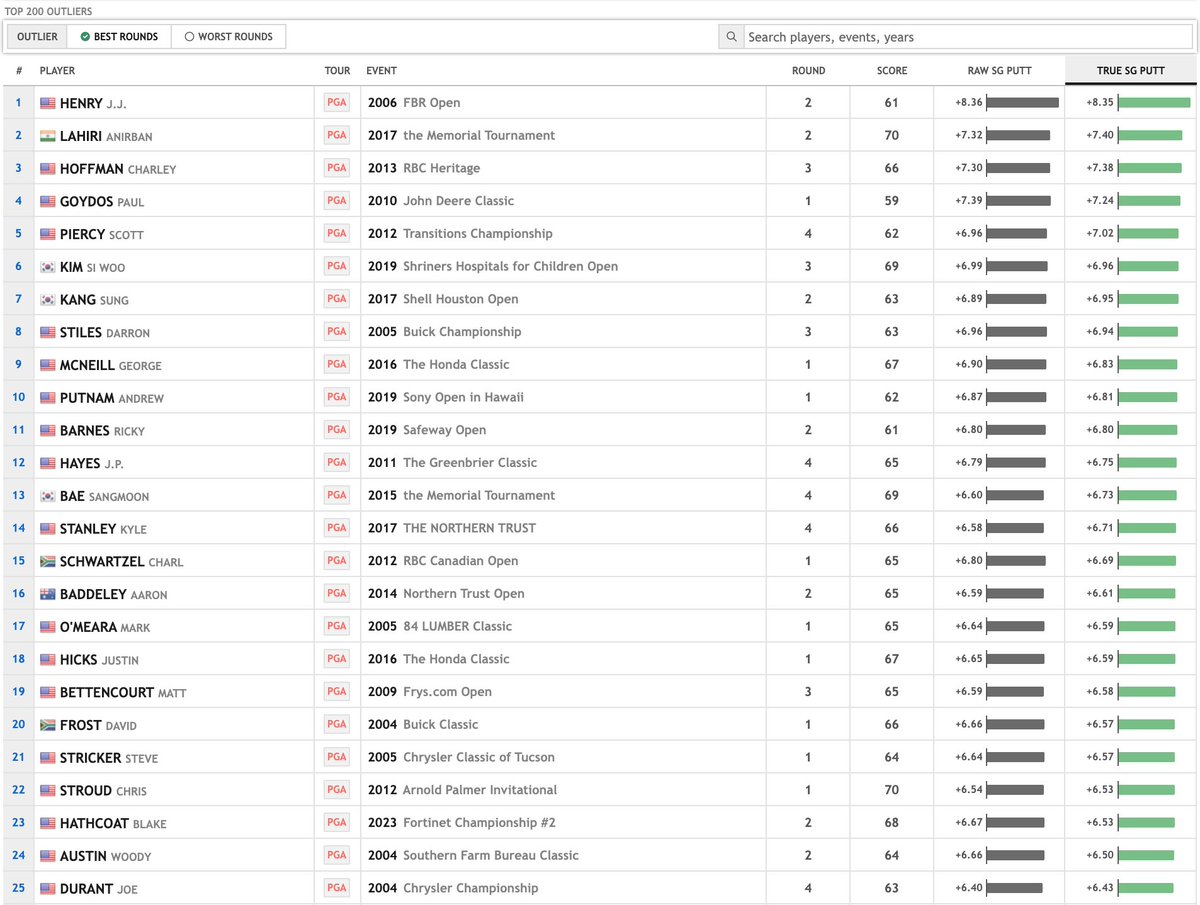Click +6.50 true value for AUSTIN
Viewport: 1200px width, 905px height.
coord(1100,855)
